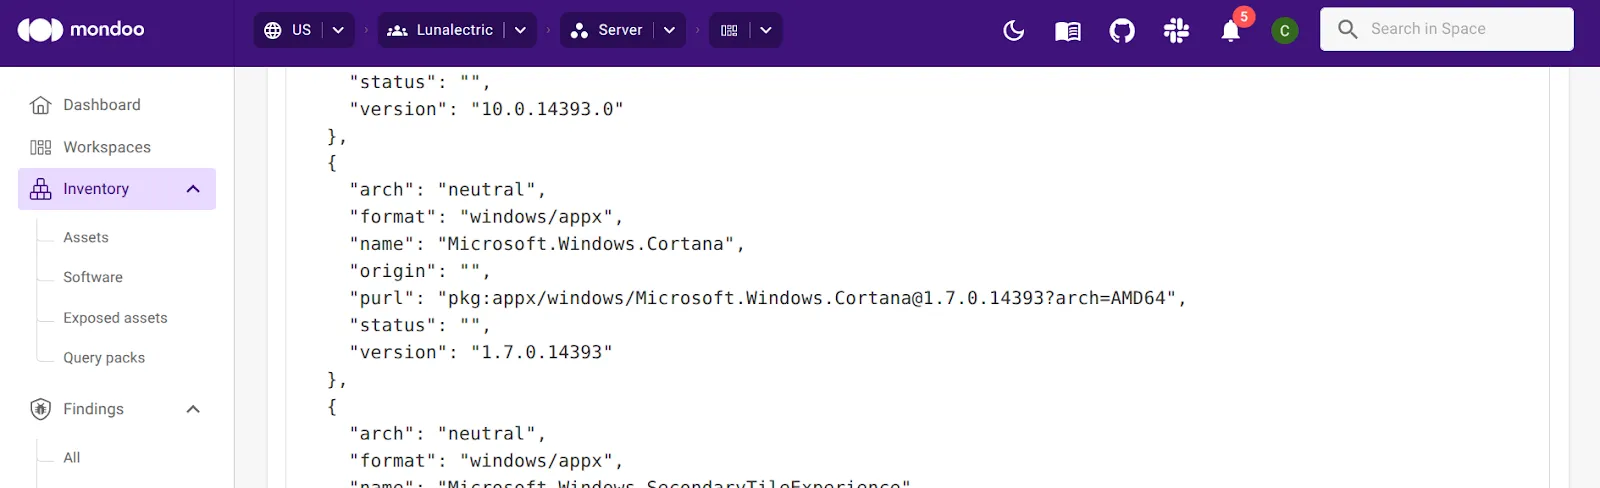
Task: Select the Inventory menu item
Action: (117, 189)
